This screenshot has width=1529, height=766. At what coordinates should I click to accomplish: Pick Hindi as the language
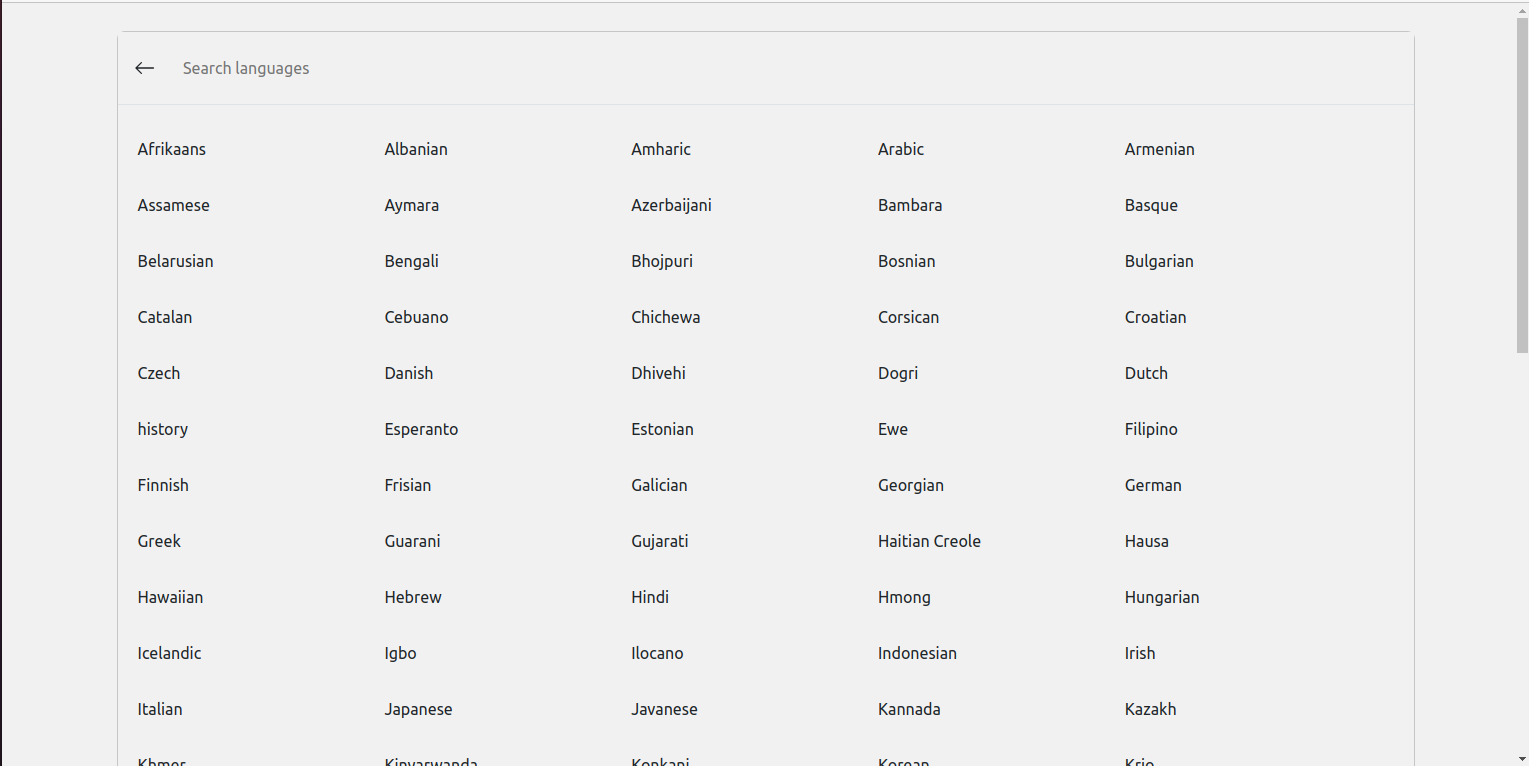coord(650,597)
